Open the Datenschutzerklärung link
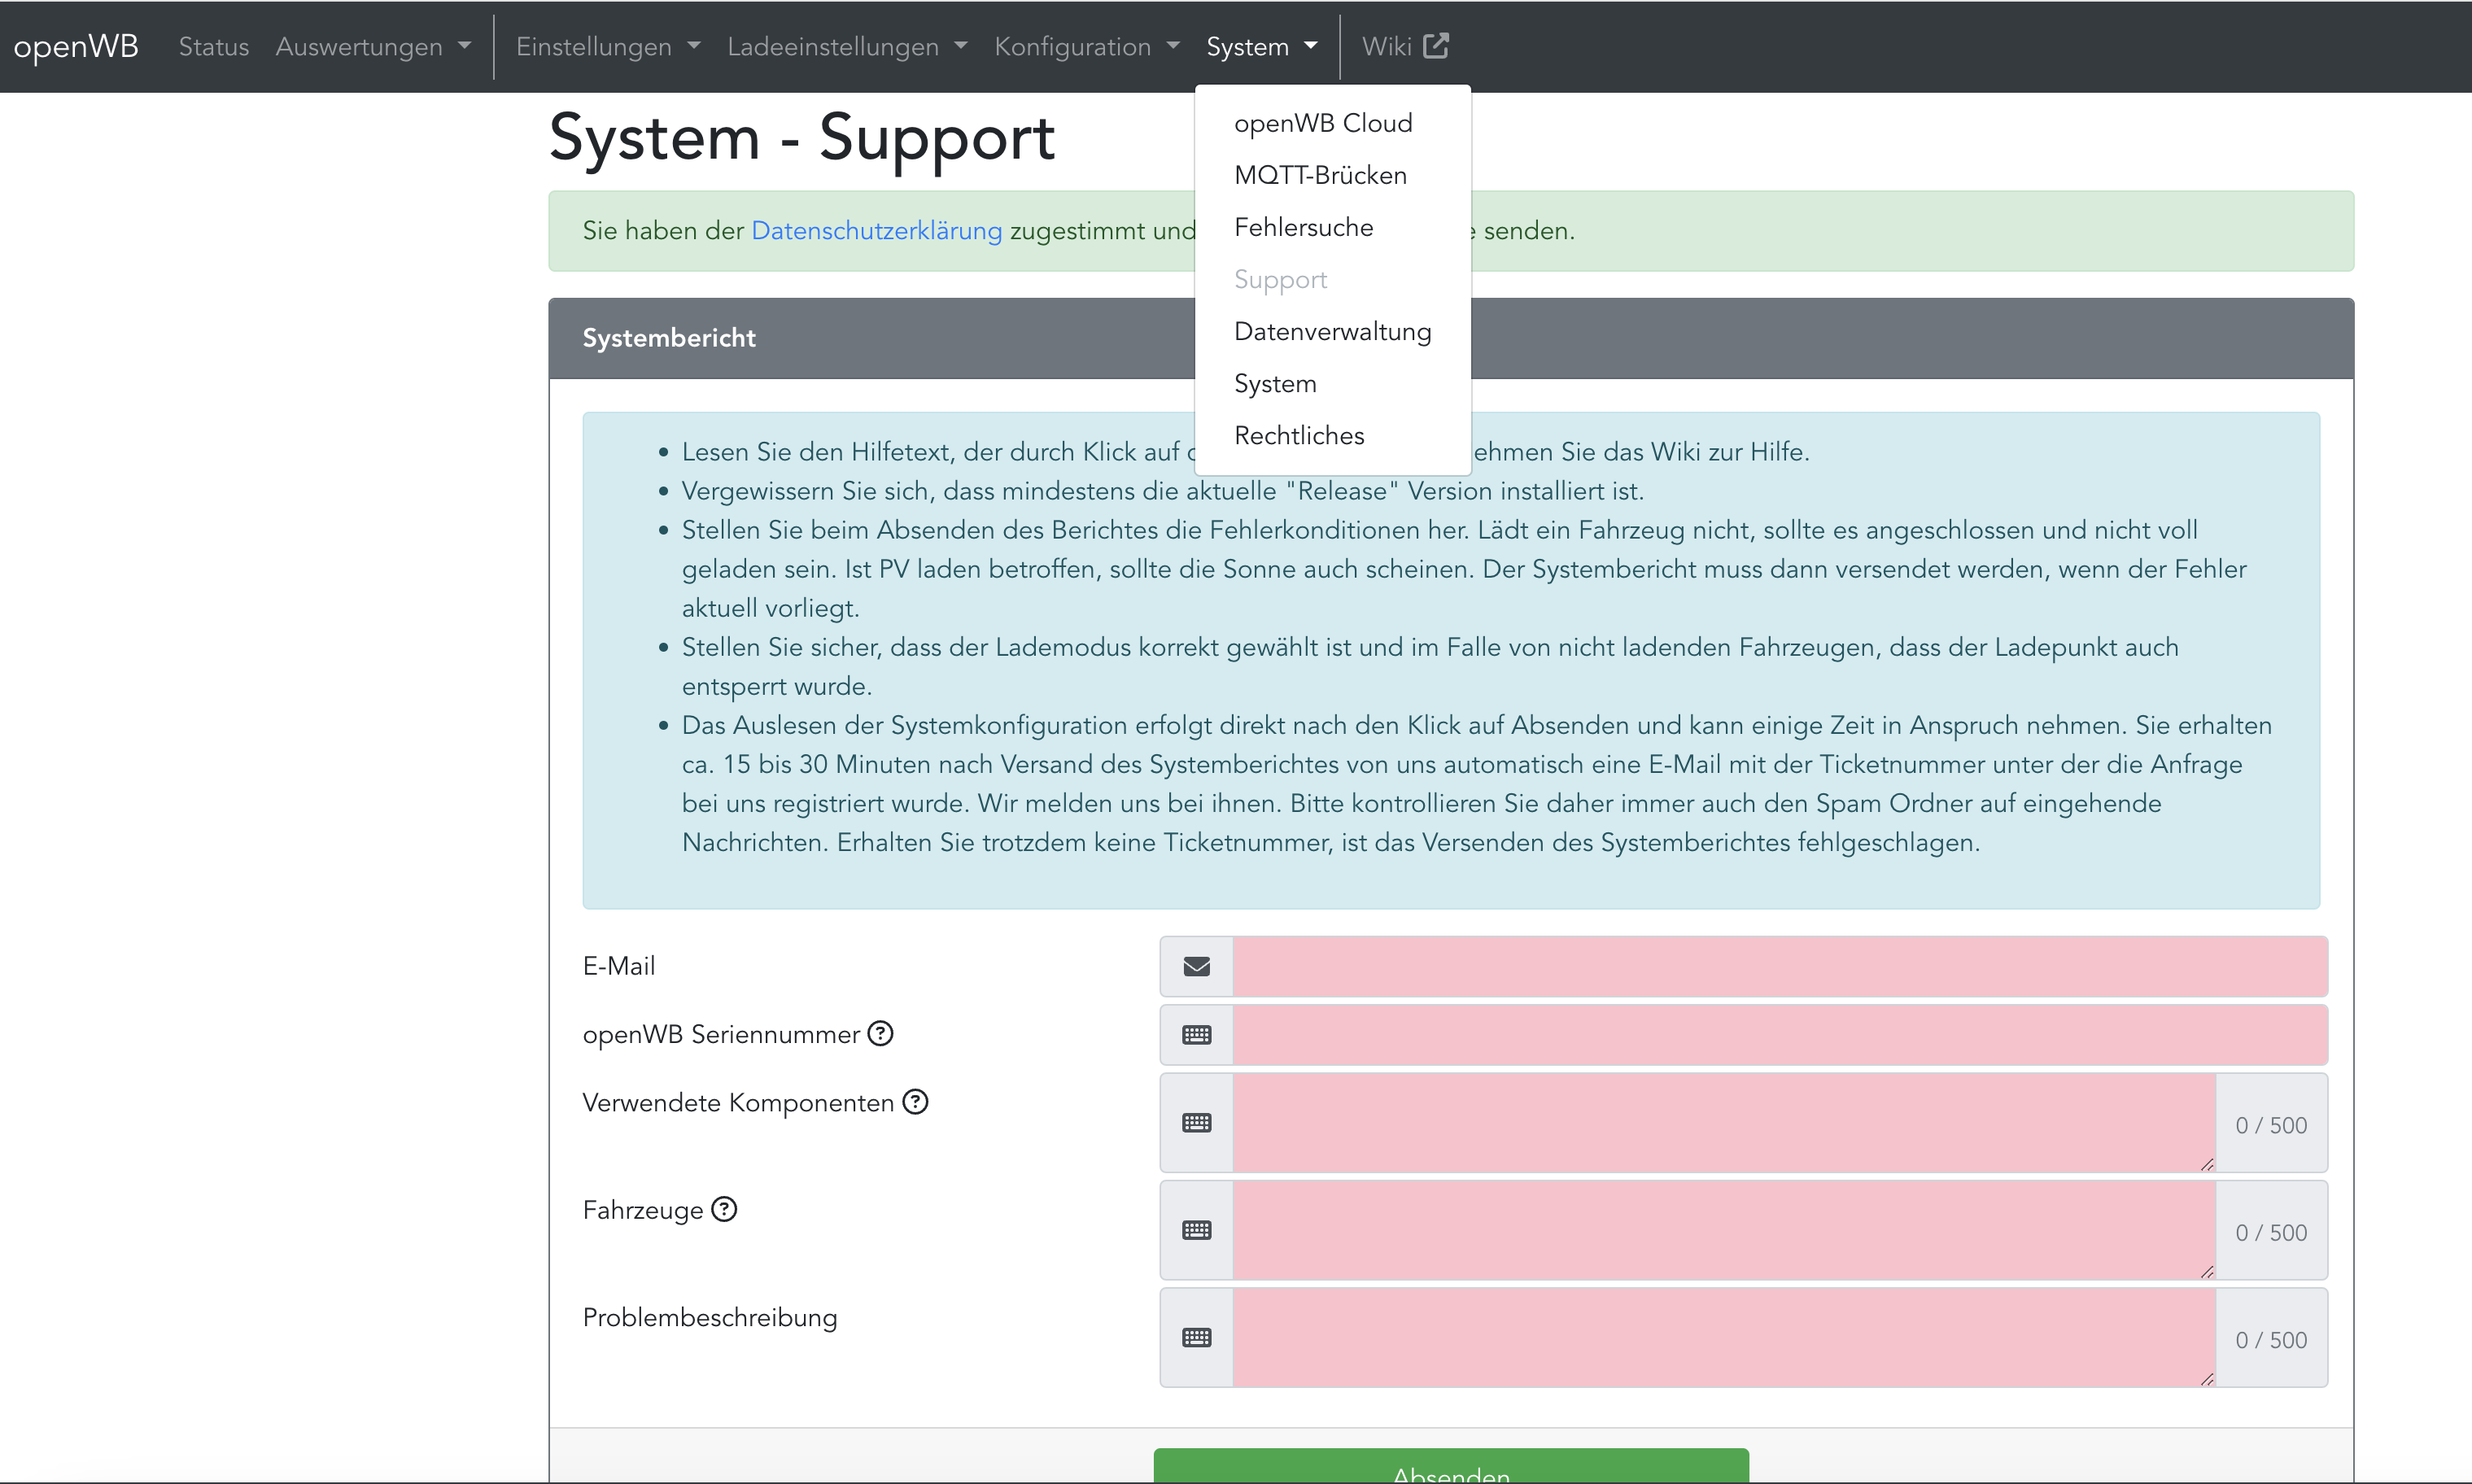 tap(876, 230)
